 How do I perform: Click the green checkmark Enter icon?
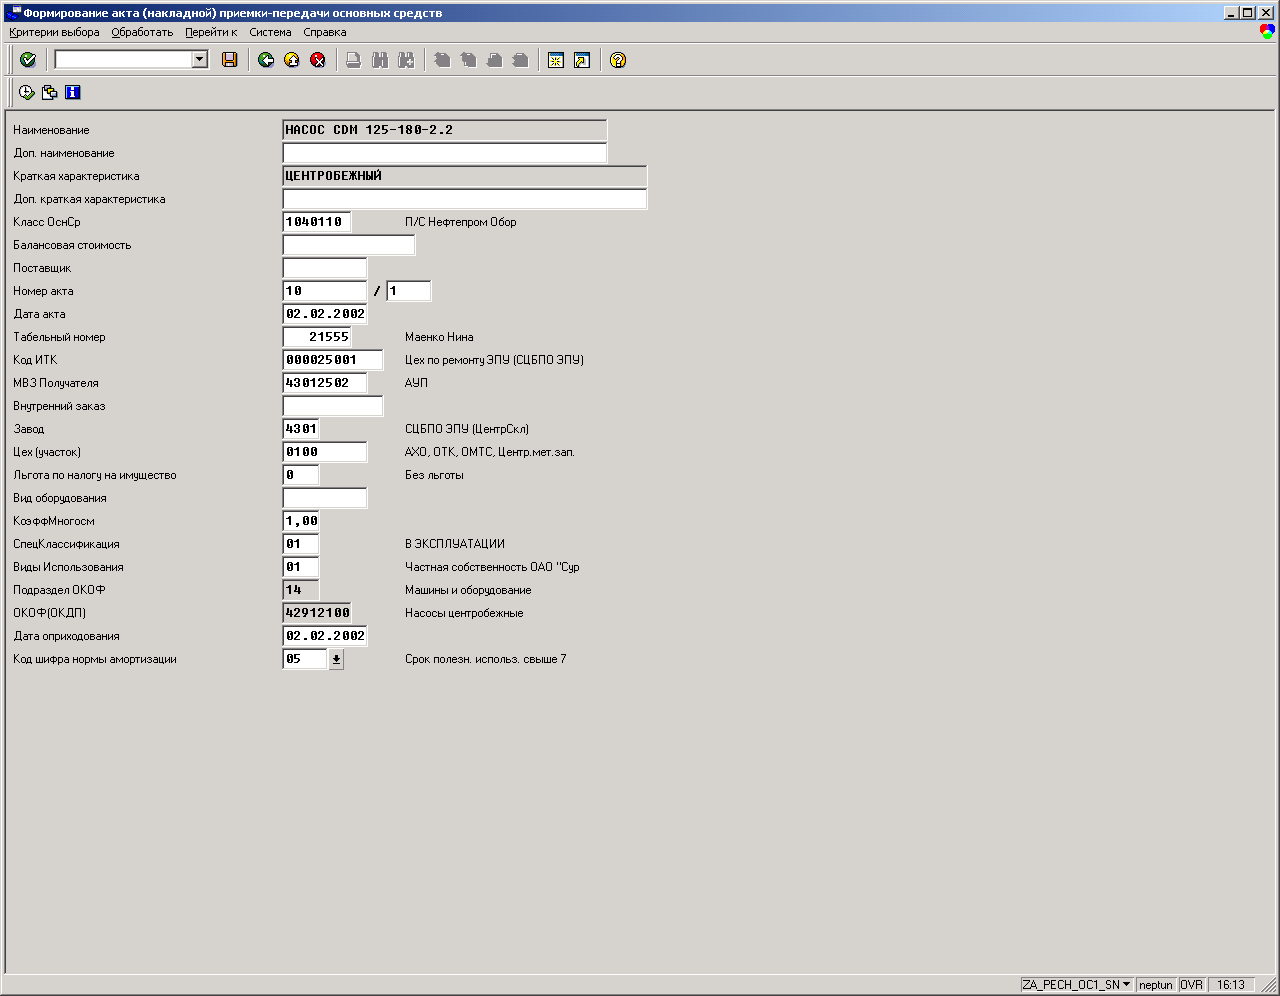point(28,60)
